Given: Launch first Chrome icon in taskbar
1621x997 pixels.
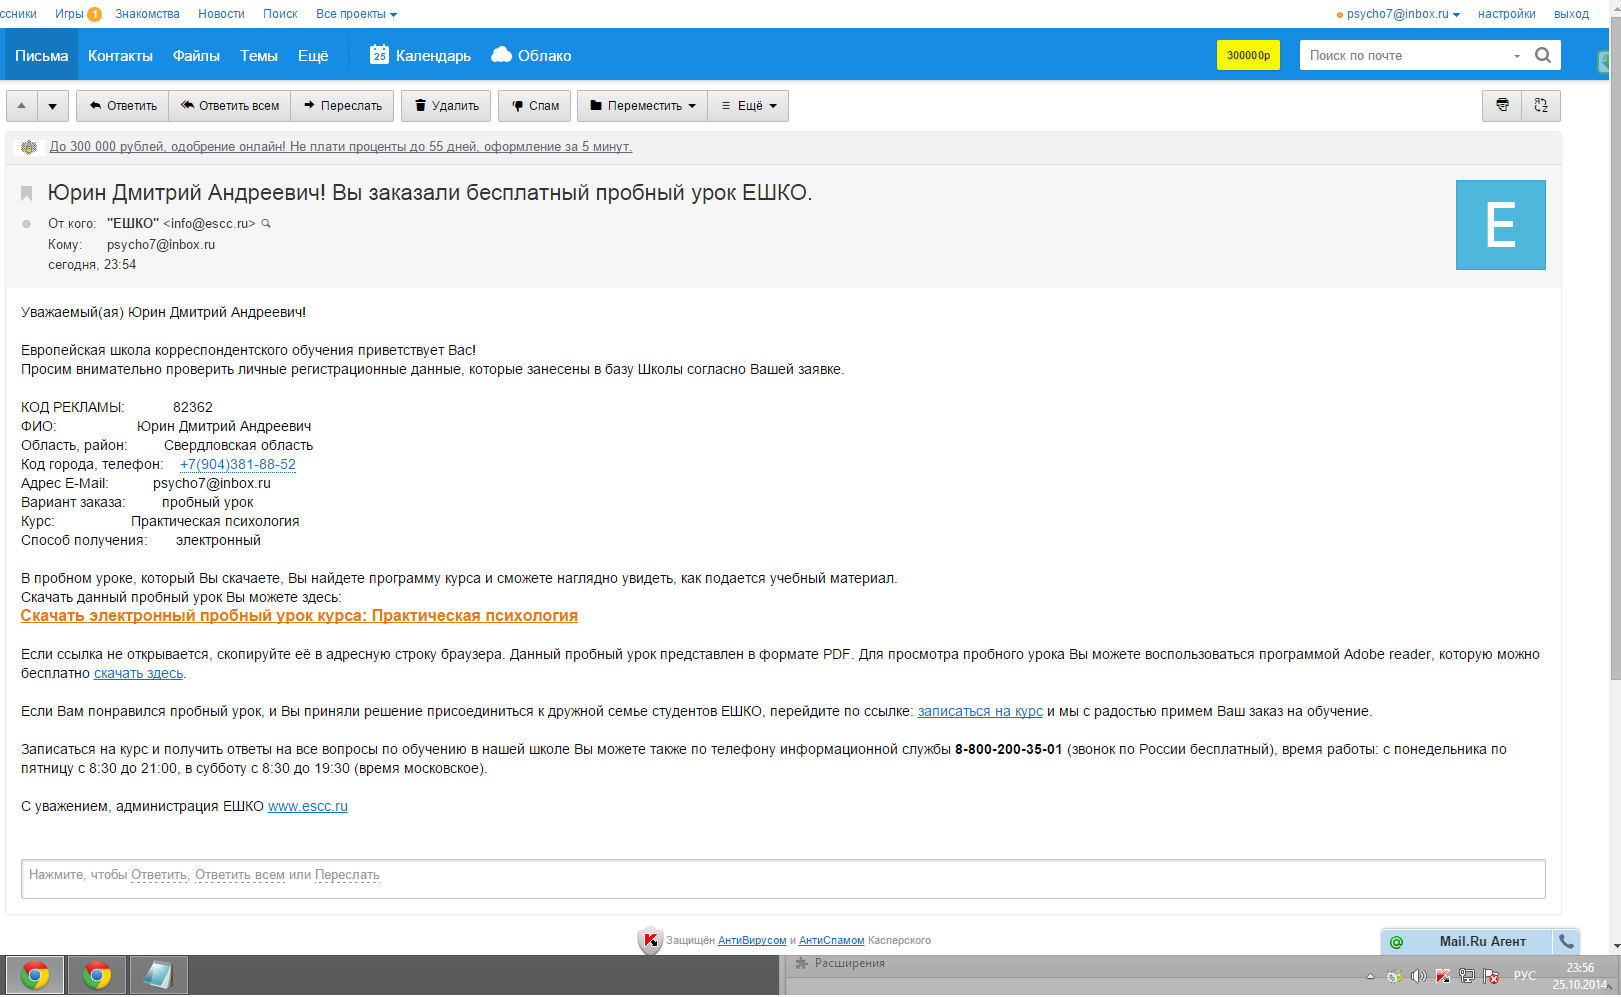Looking at the screenshot, I should coord(35,975).
